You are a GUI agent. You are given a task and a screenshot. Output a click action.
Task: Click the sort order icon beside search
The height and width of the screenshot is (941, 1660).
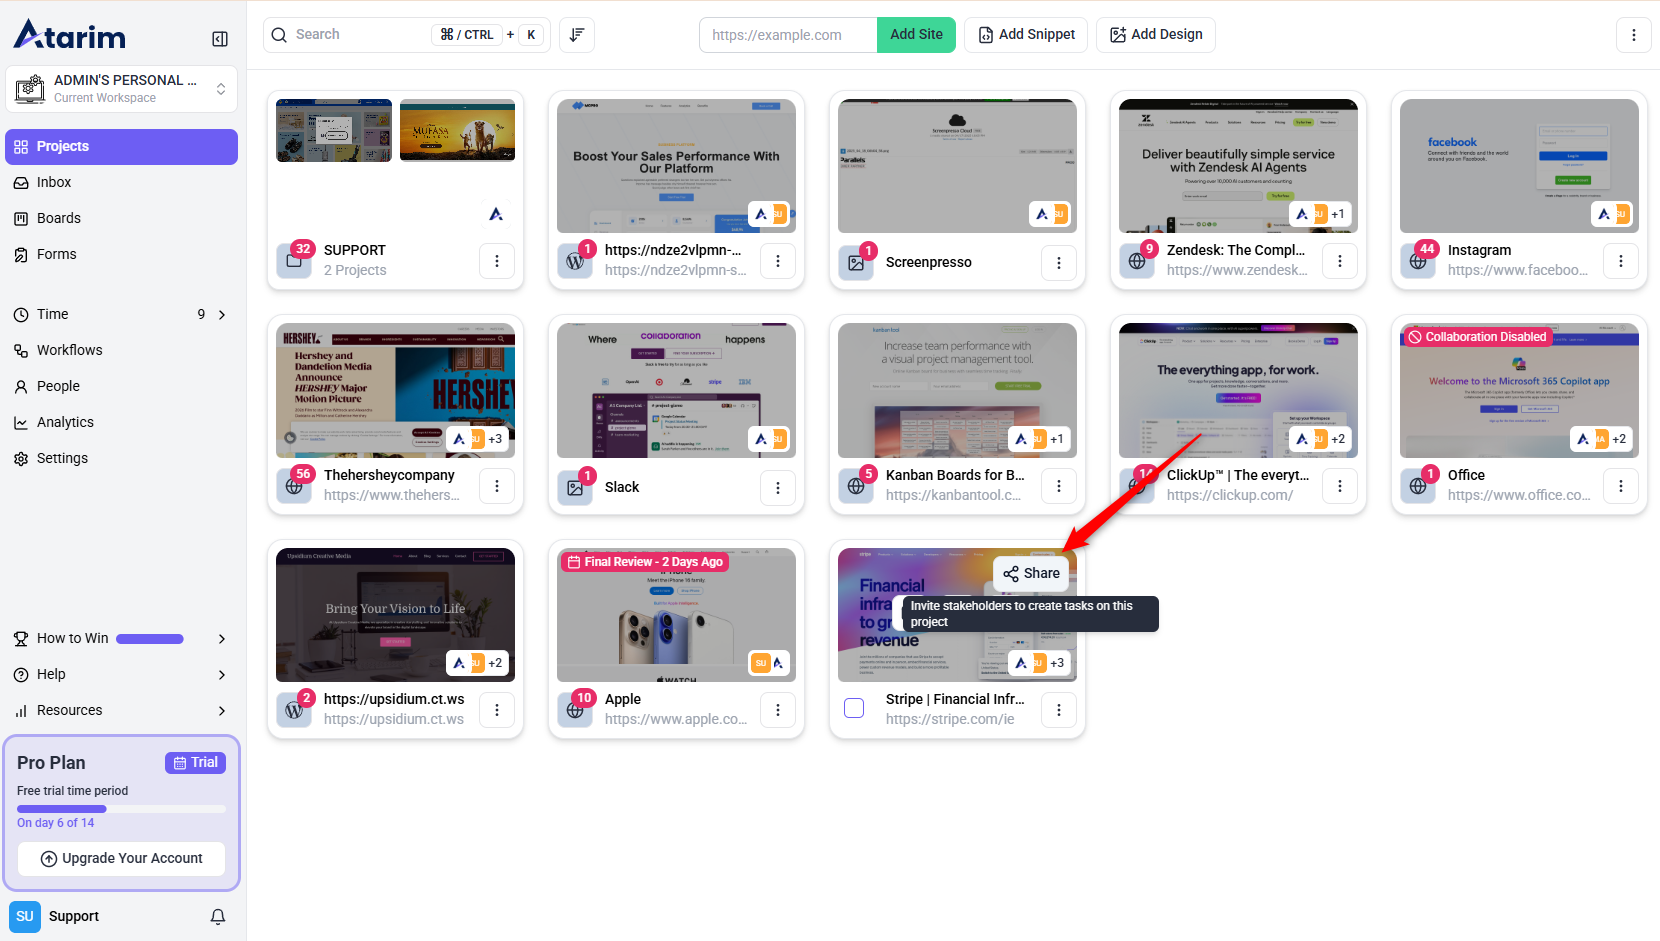pos(577,34)
